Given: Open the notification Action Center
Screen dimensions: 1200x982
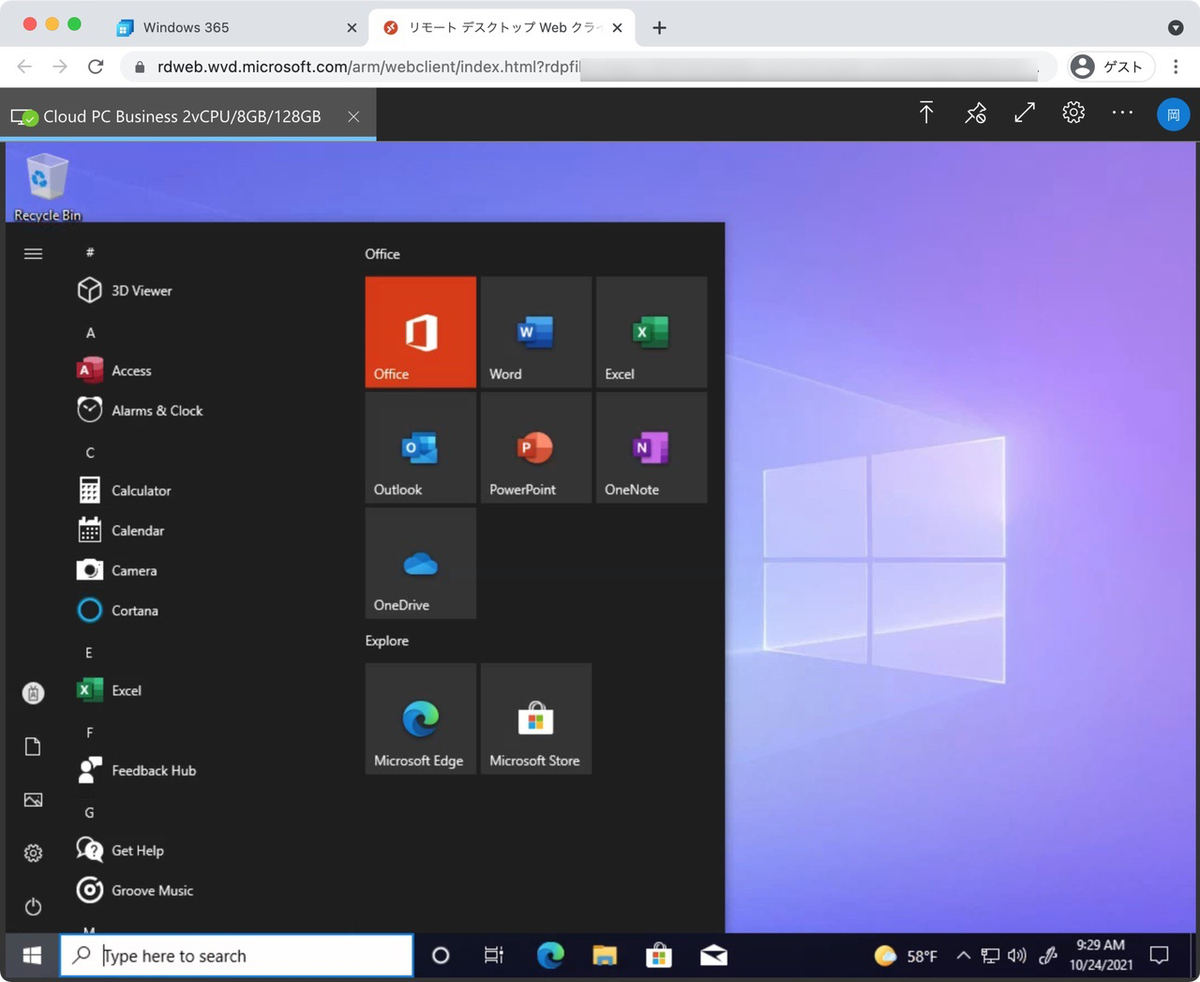Looking at the screenshot, I should click(x=1159, y=956).
